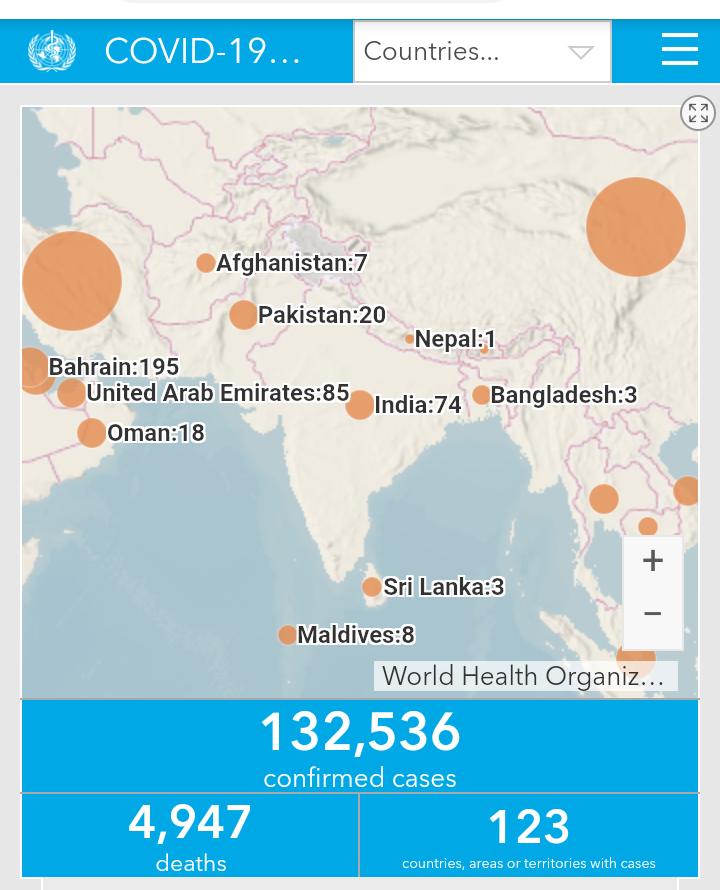Viewport: 720px width, 890px height.
Task: Click the COVID-19 header title
Action: point(203,51)
